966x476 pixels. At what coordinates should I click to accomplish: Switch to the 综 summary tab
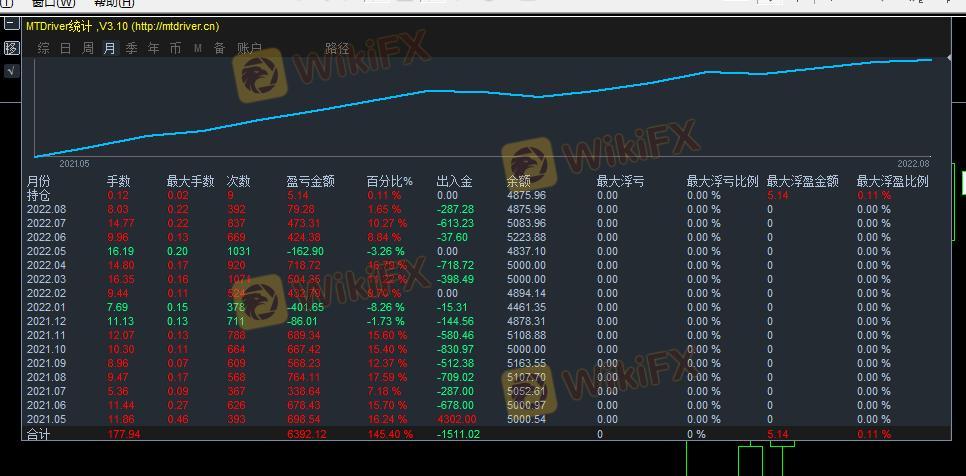(x=43, y=48)
